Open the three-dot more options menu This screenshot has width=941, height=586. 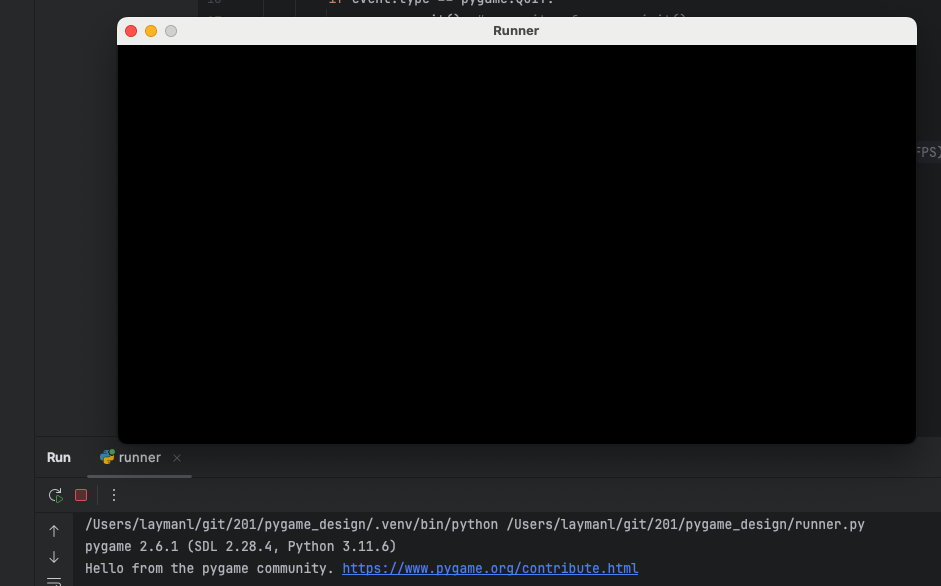[113, 495]
